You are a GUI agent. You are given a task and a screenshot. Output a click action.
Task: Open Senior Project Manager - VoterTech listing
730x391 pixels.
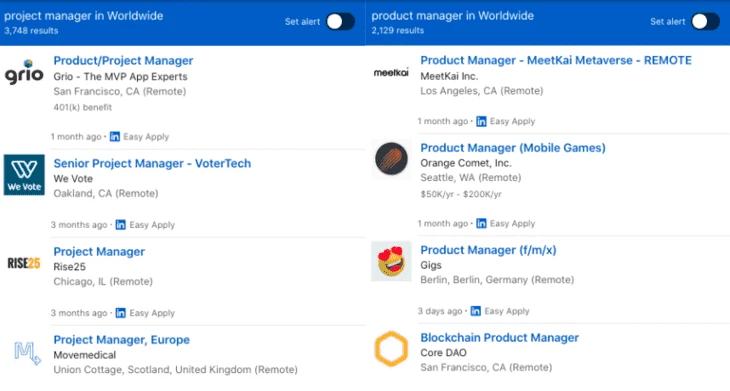152,163
